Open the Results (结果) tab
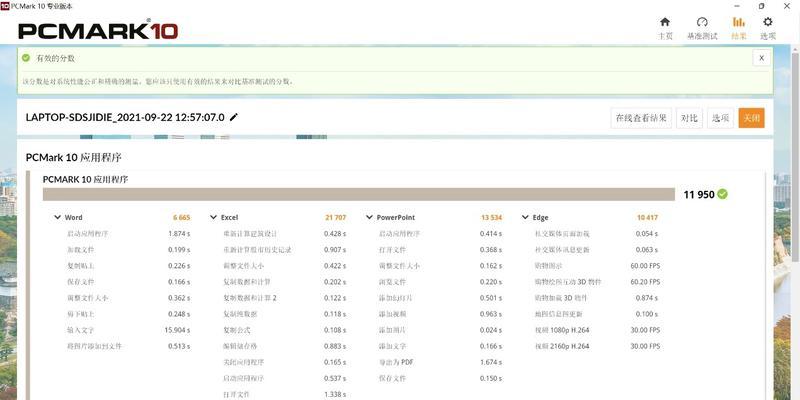This screenshot has width=800, height=400. tap(738, 29)
